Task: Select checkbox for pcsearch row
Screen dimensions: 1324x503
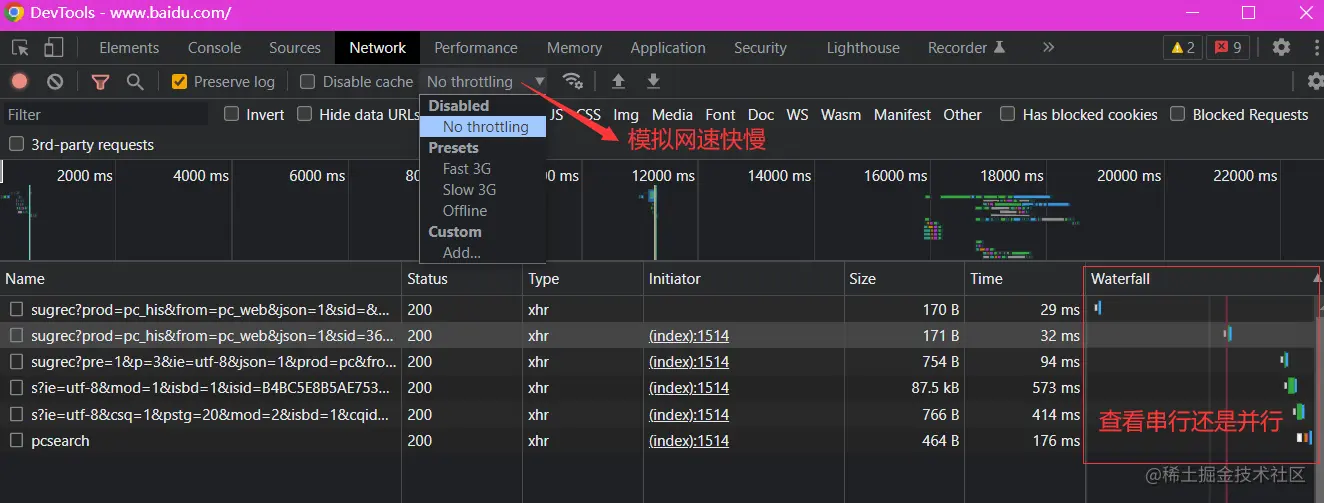Action: (16, 440)
